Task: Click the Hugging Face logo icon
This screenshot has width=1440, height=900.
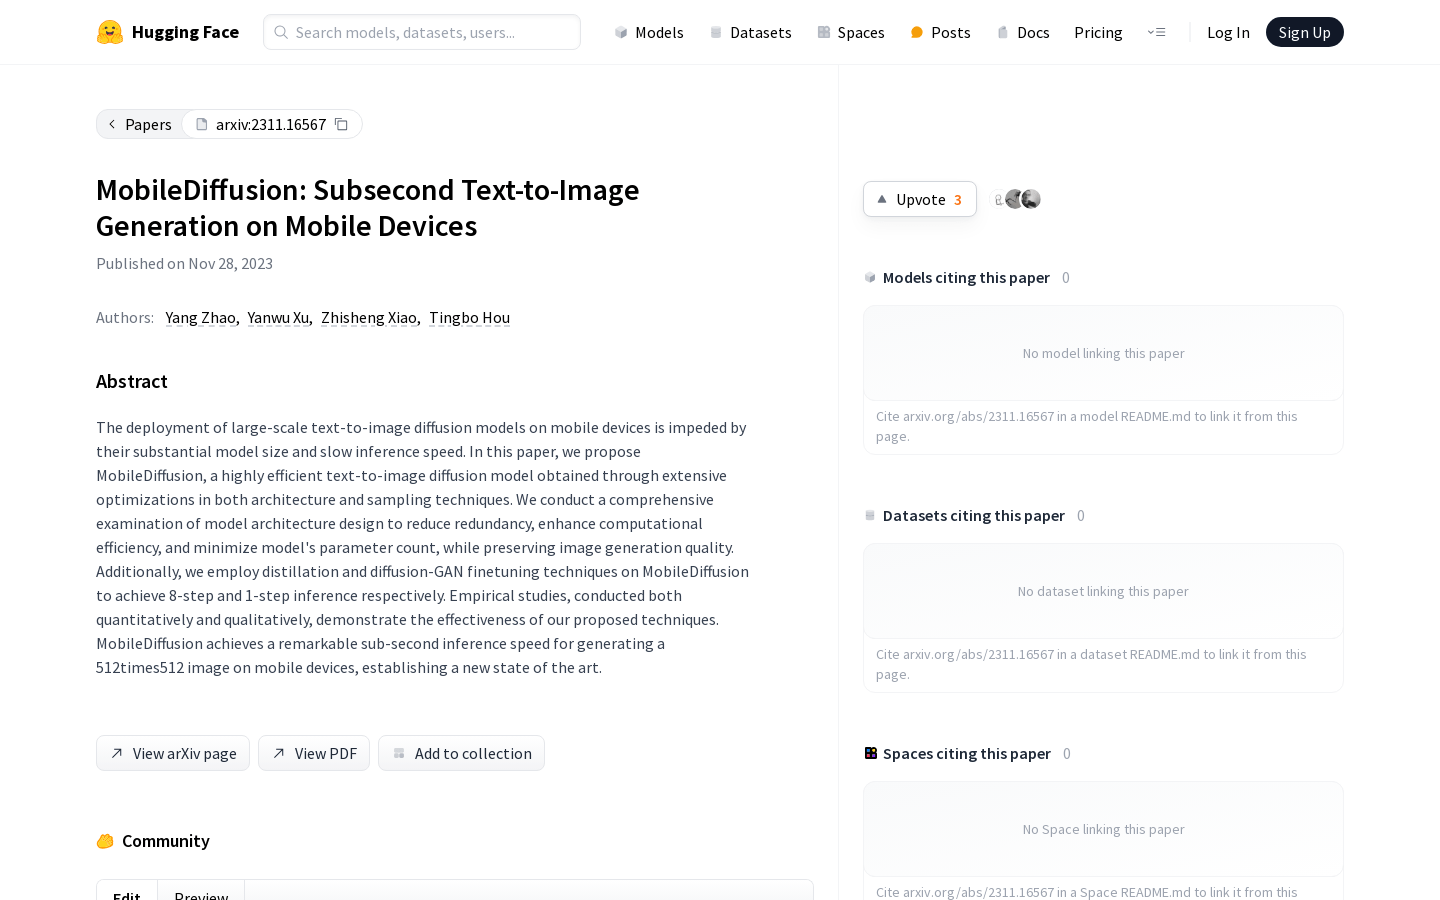Action: click(x=110, y=32)
